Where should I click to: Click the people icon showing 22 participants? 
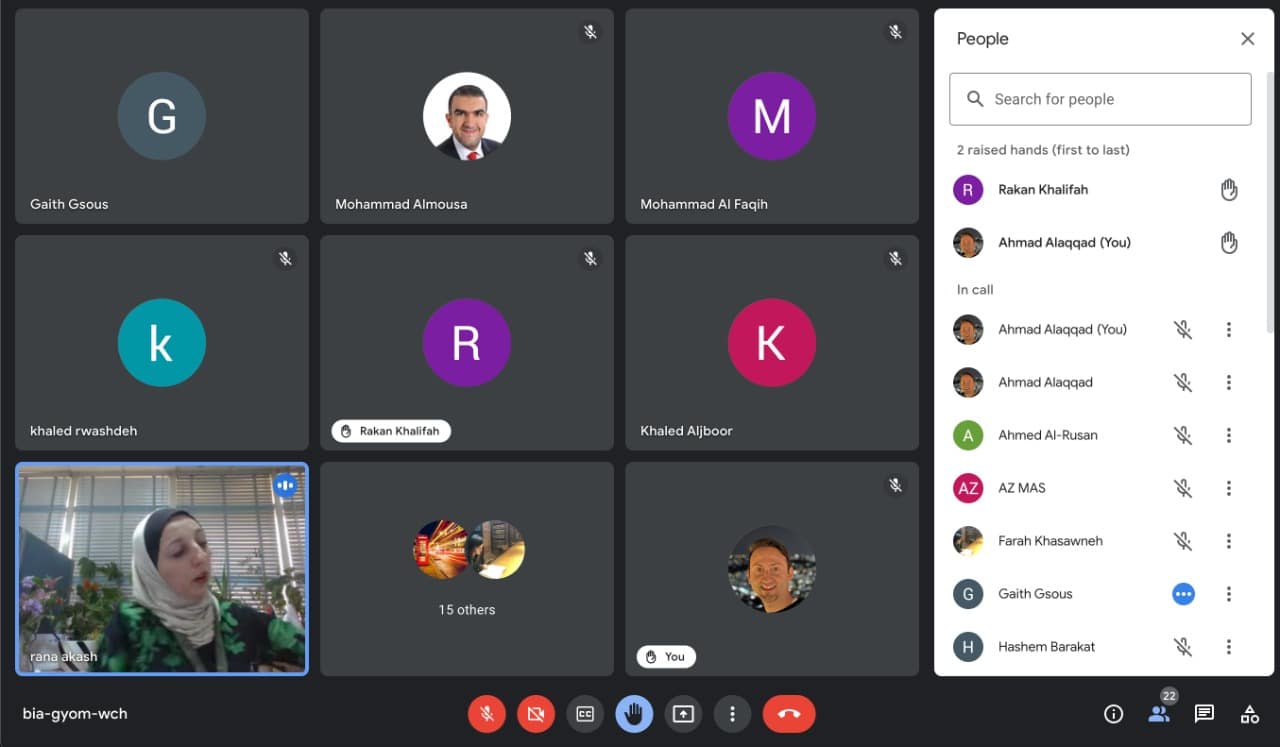(x=1159, y=714)
